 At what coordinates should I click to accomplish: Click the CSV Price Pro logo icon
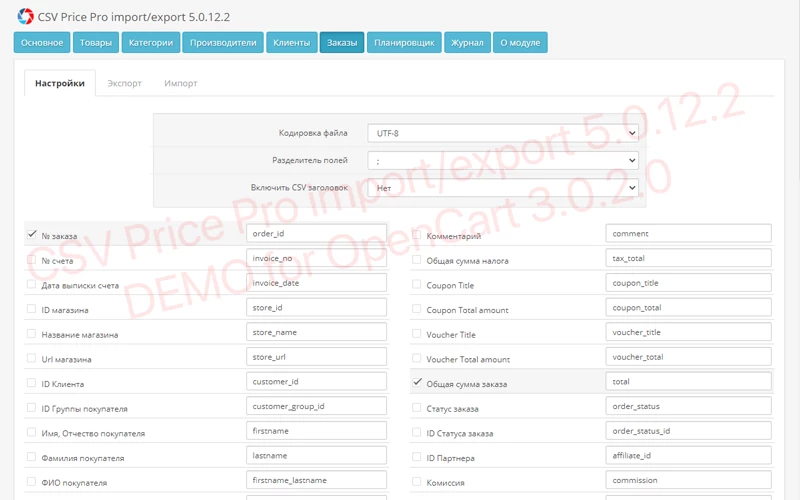[25, 16]
